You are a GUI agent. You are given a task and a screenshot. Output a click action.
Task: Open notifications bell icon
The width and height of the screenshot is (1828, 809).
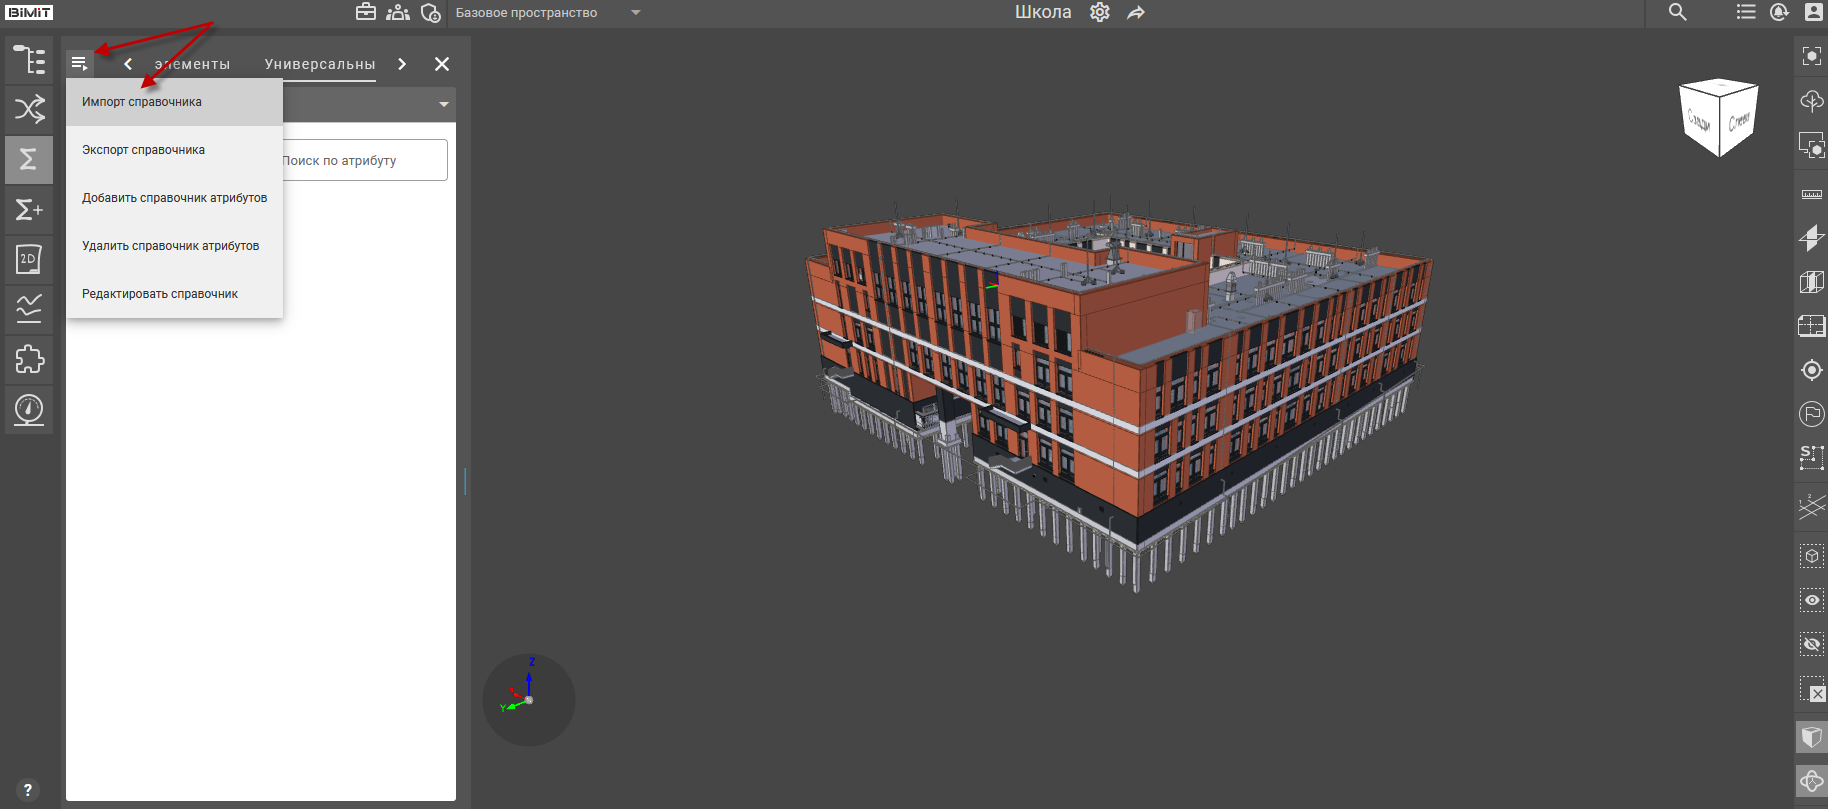tap(1779, 12)
